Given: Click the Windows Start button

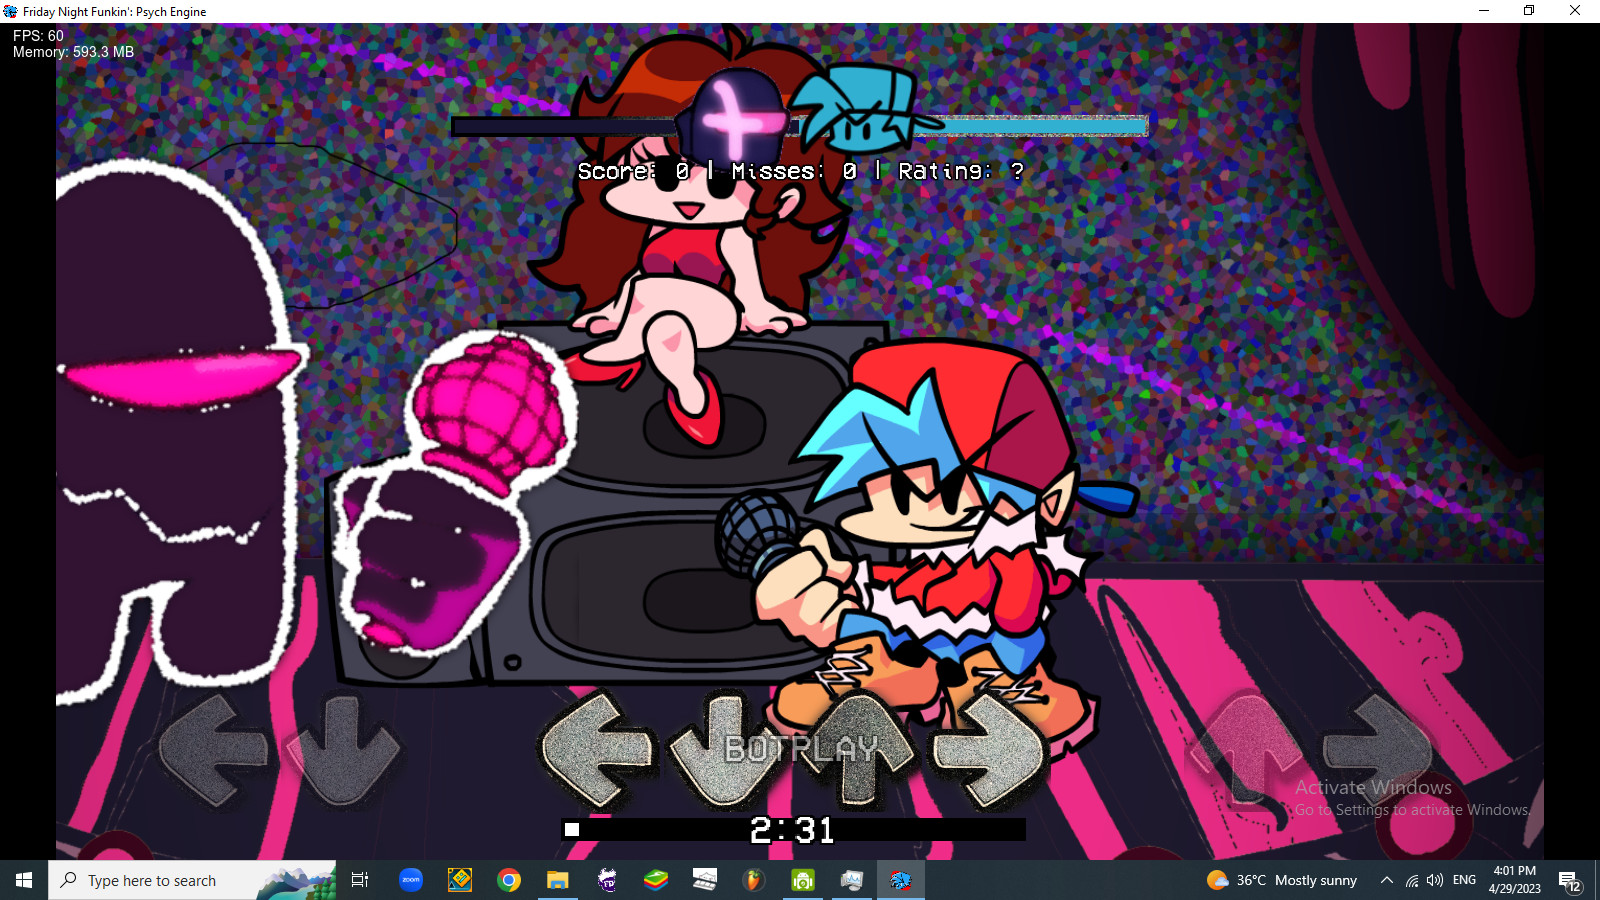Looking at the screenshot, I should (24, 880).
